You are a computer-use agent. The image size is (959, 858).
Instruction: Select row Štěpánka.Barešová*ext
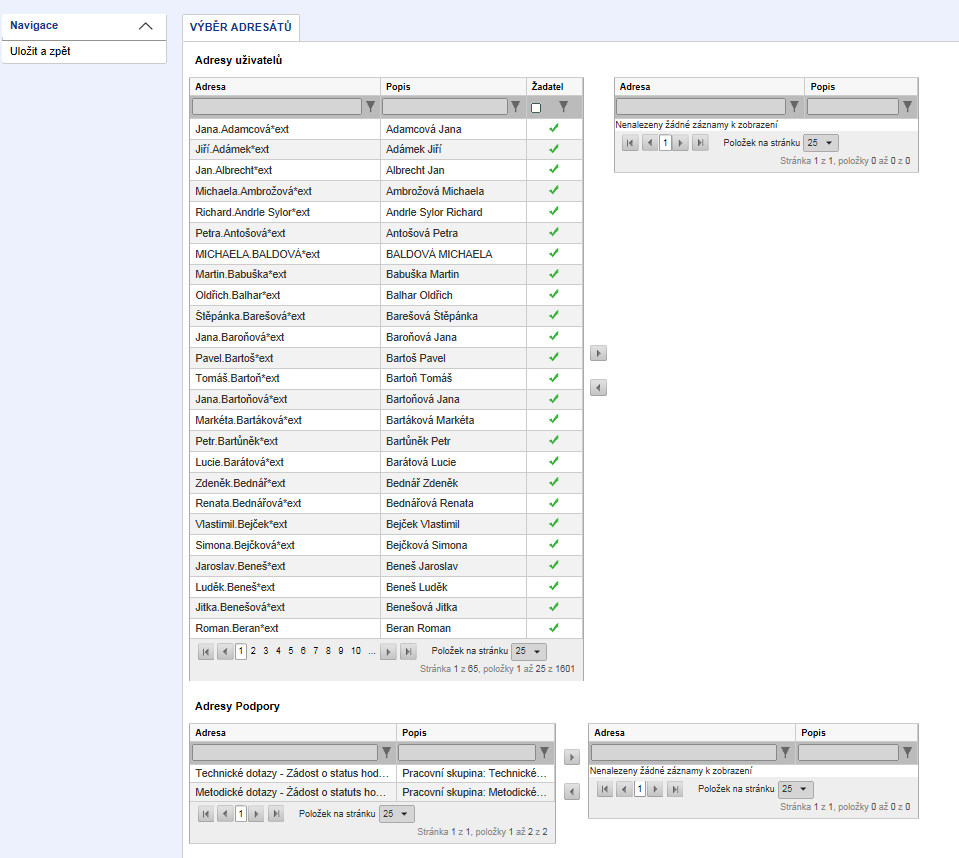(x=387, y=316)
